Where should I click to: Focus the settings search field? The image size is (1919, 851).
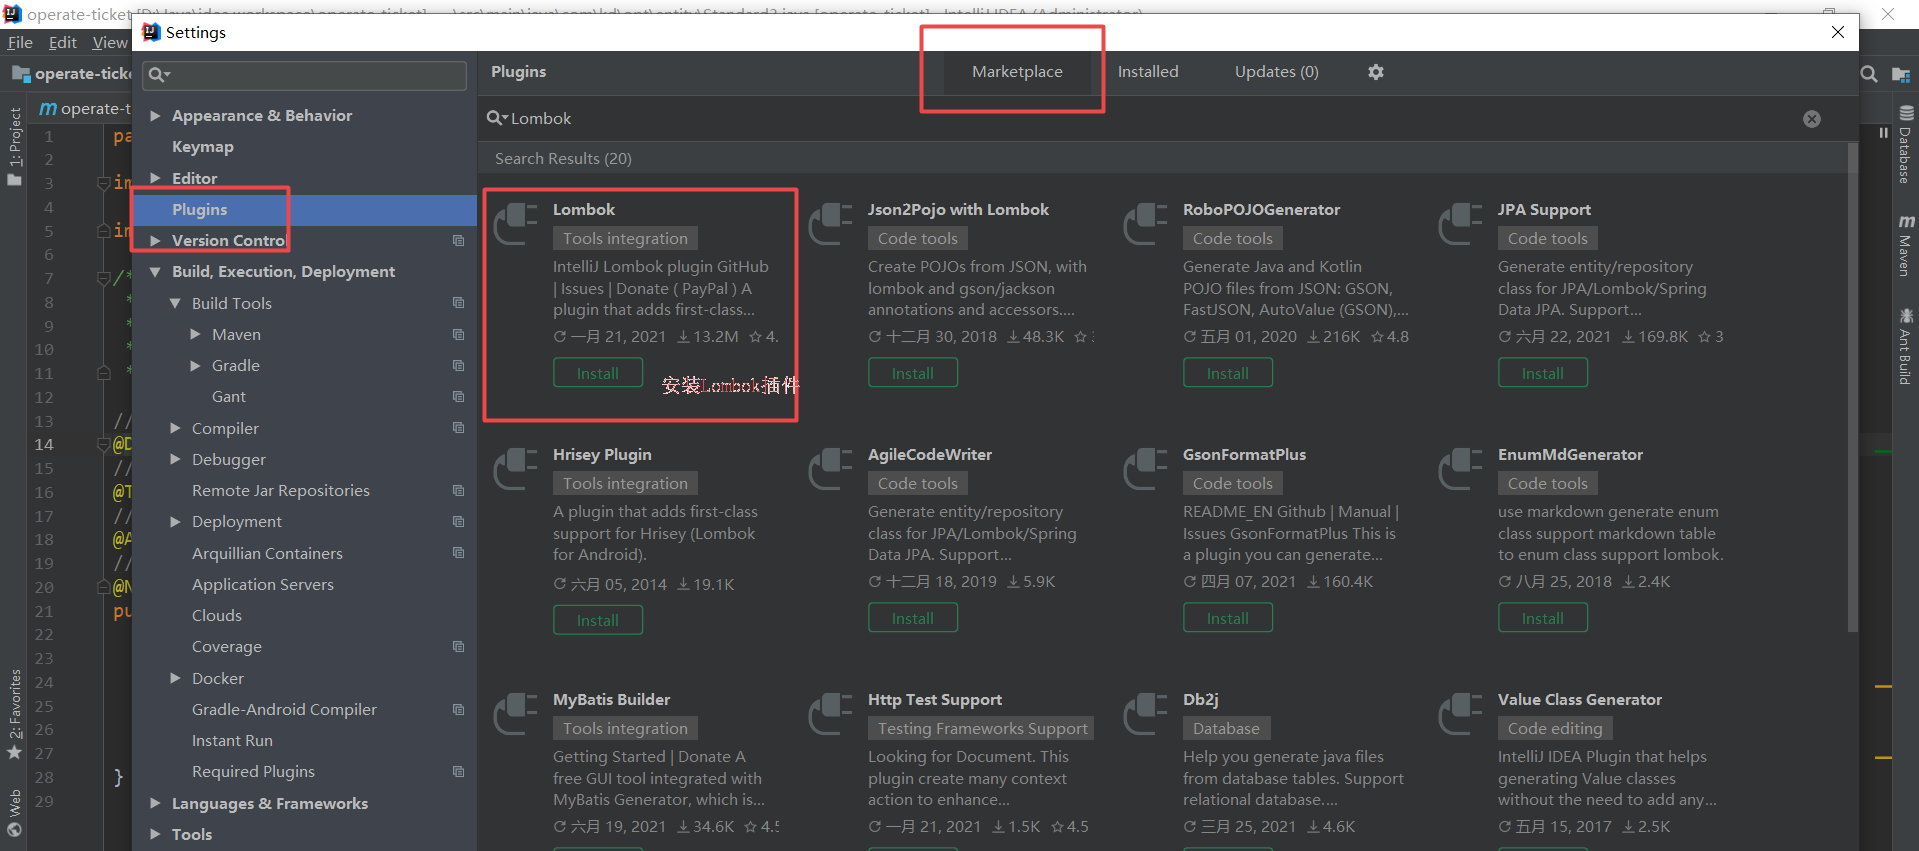tap(305, 75)
